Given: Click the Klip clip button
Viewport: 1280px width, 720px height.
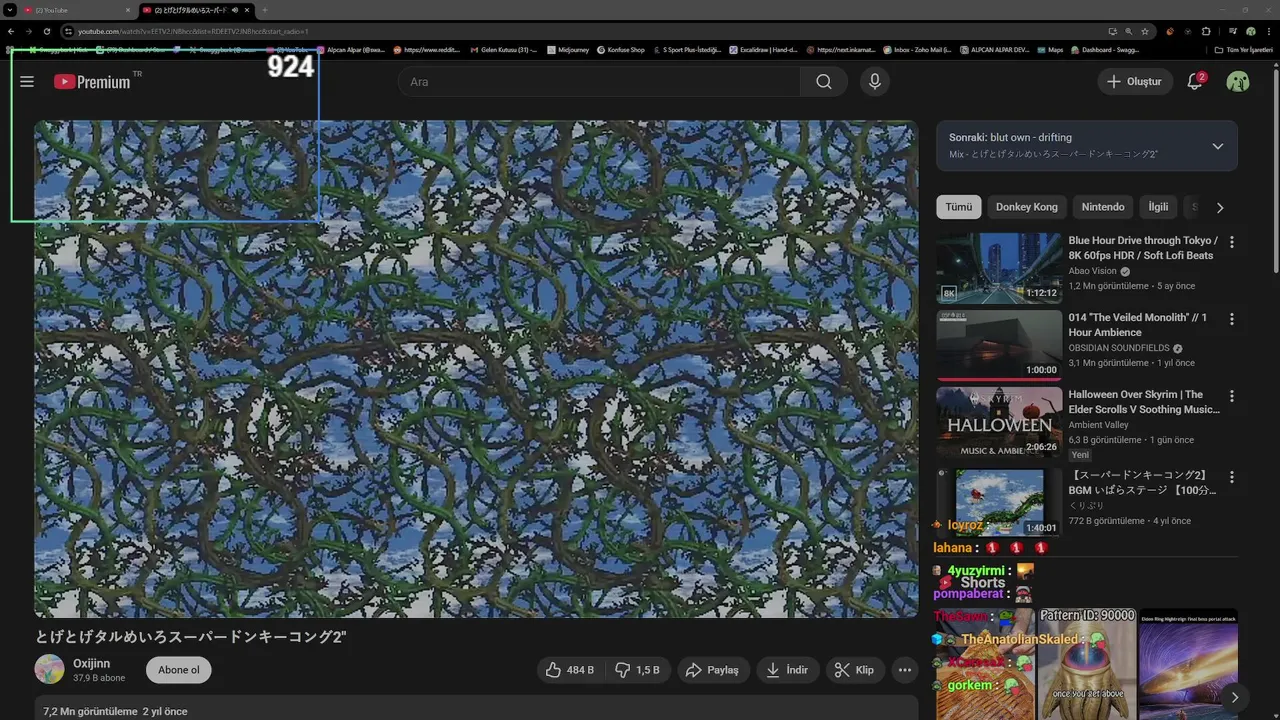Looking at the screenshot, I should (855, 670).
